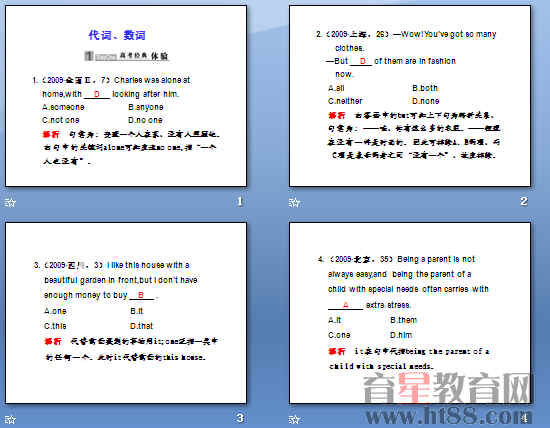
Task: Click option D.no one on slide 1
Action: pyautogui.click(x=145, y=120)
